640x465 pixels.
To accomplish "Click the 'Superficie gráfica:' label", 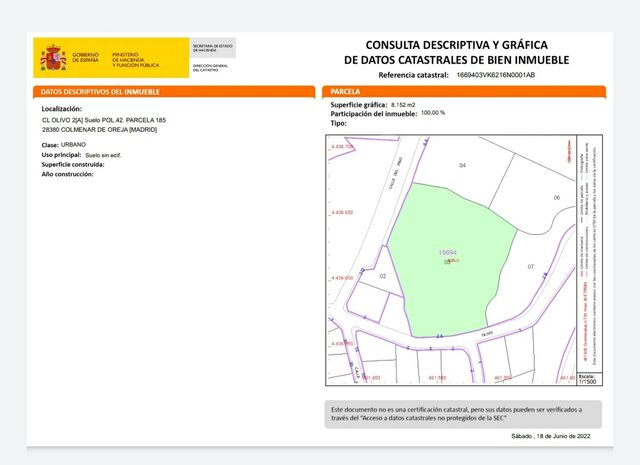I will click(x=359, y=105).
